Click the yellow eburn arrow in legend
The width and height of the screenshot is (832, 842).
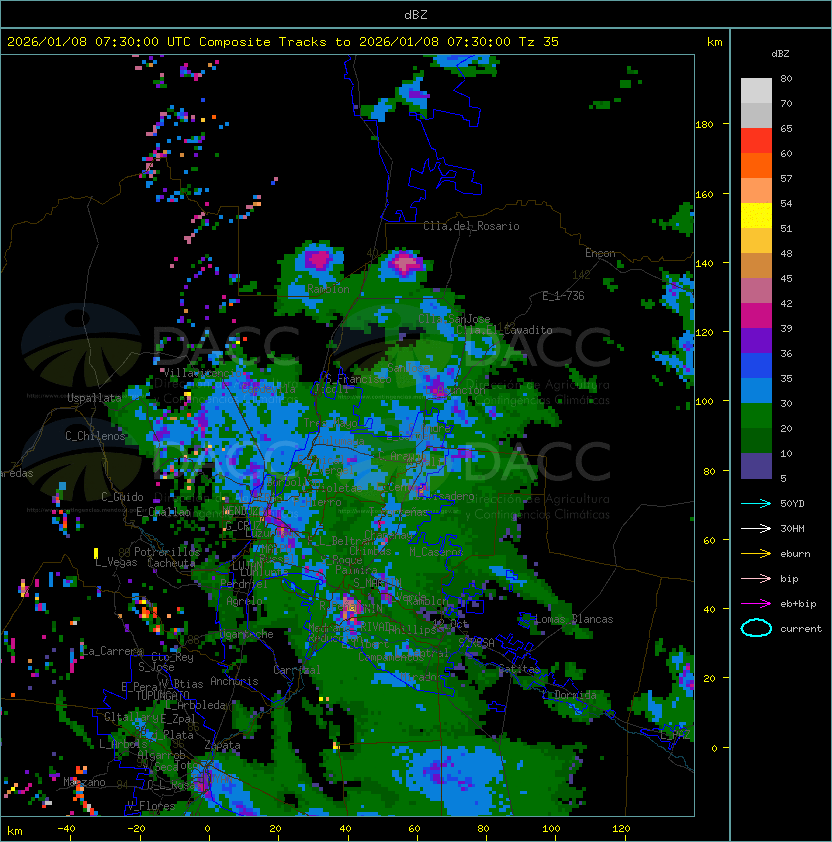756,554
